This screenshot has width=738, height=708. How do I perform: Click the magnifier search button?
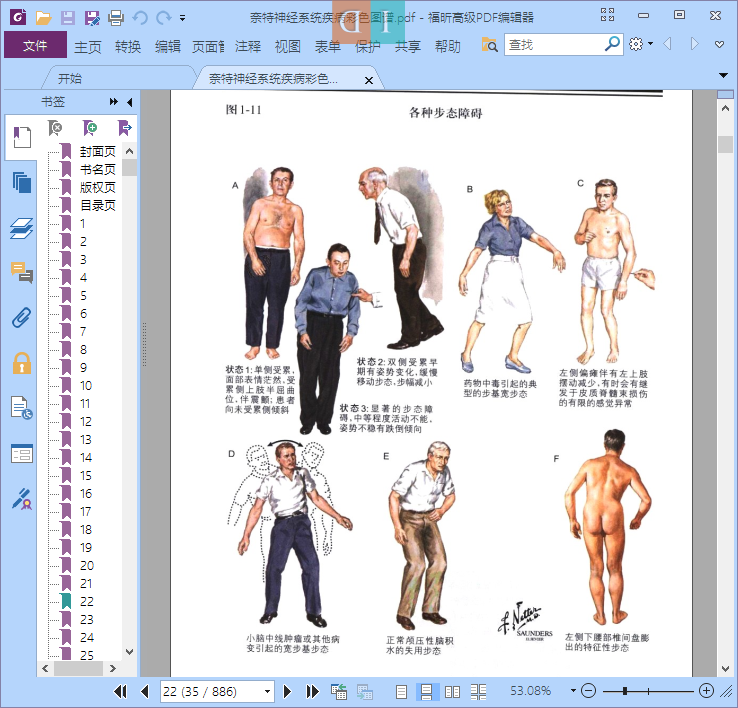[x=612, y=44]
